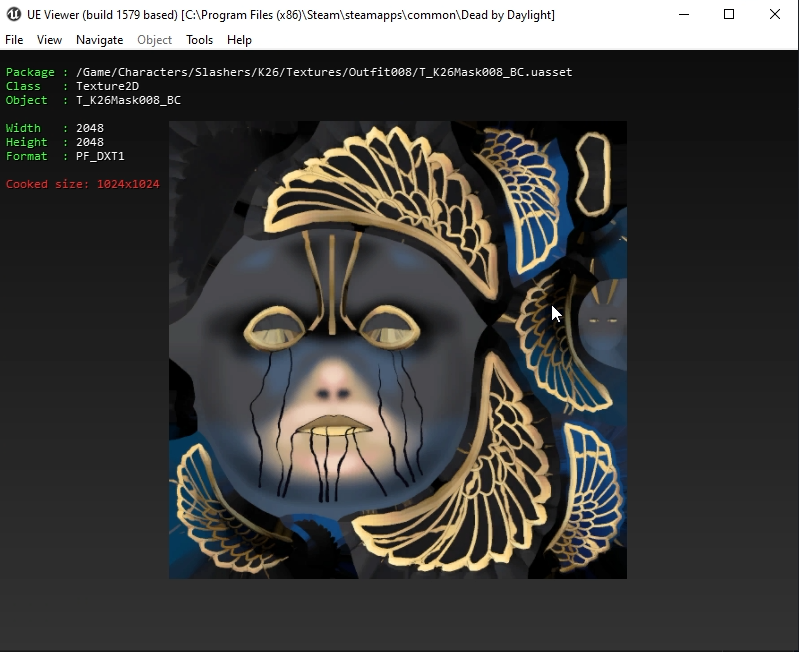This screenshot has width=799, height=652.
Task: Open the Object menu
Action: tap(154, 40)
